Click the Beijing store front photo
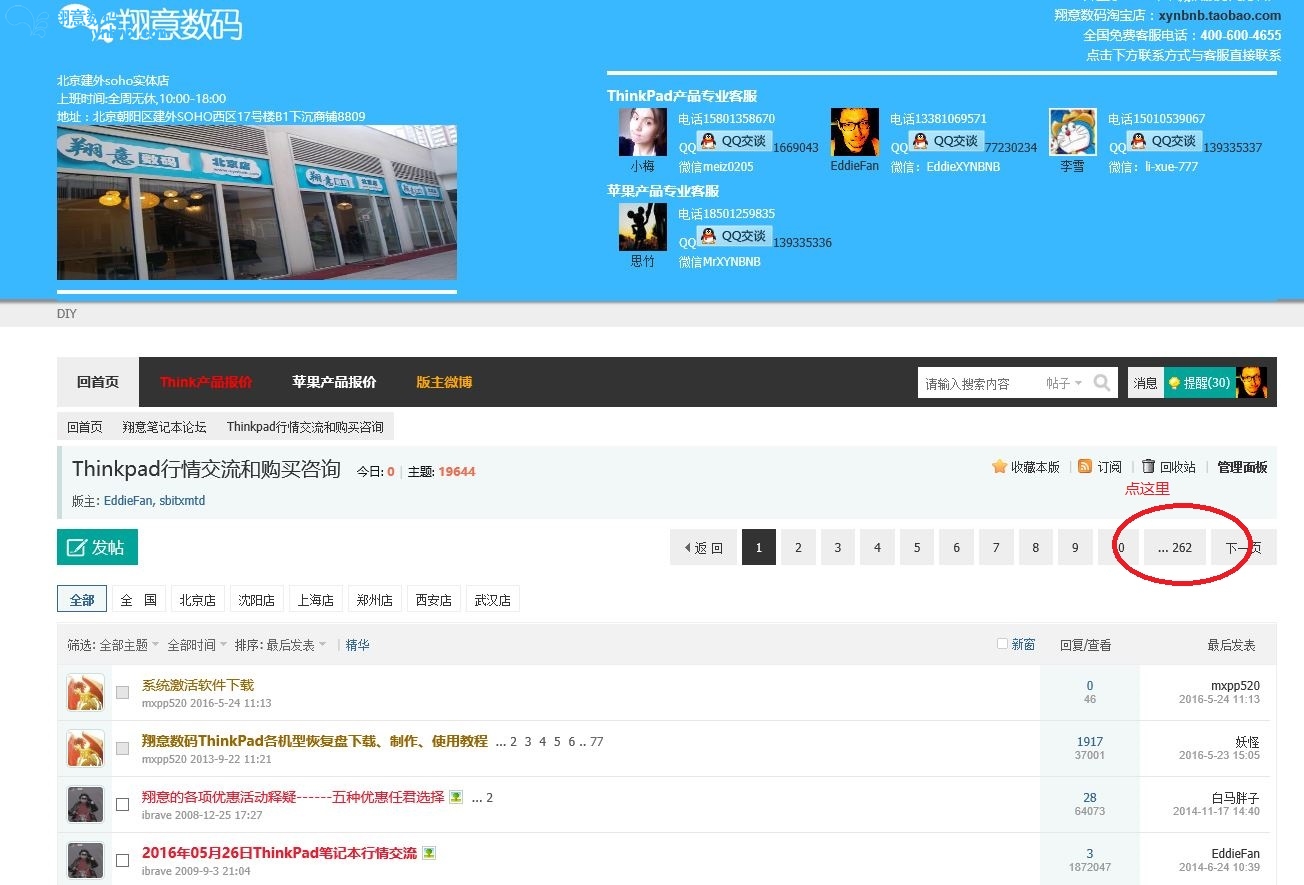This screenshot has width=1304, height=885. tap(257, 202)
